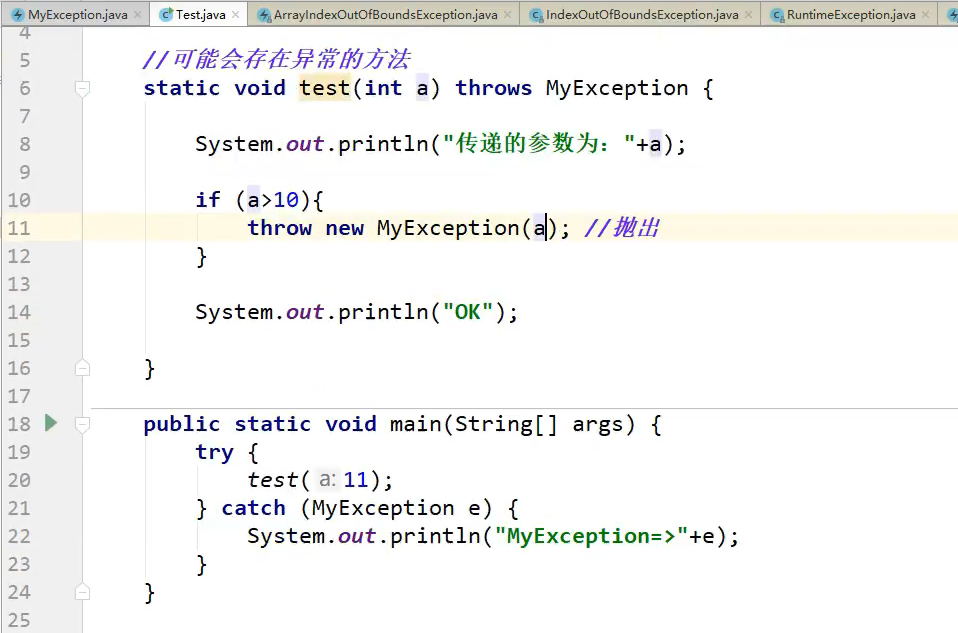958x633 pixels.
Task: Click String[] args parameter on line 18
Action: point(539,424)
